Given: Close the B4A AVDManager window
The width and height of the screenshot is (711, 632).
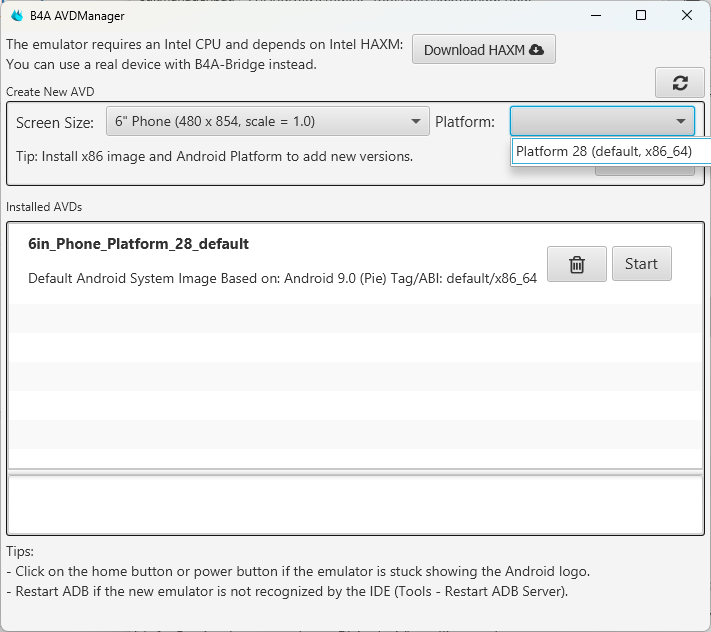Looking at the screenshot, I should (687, 15).
